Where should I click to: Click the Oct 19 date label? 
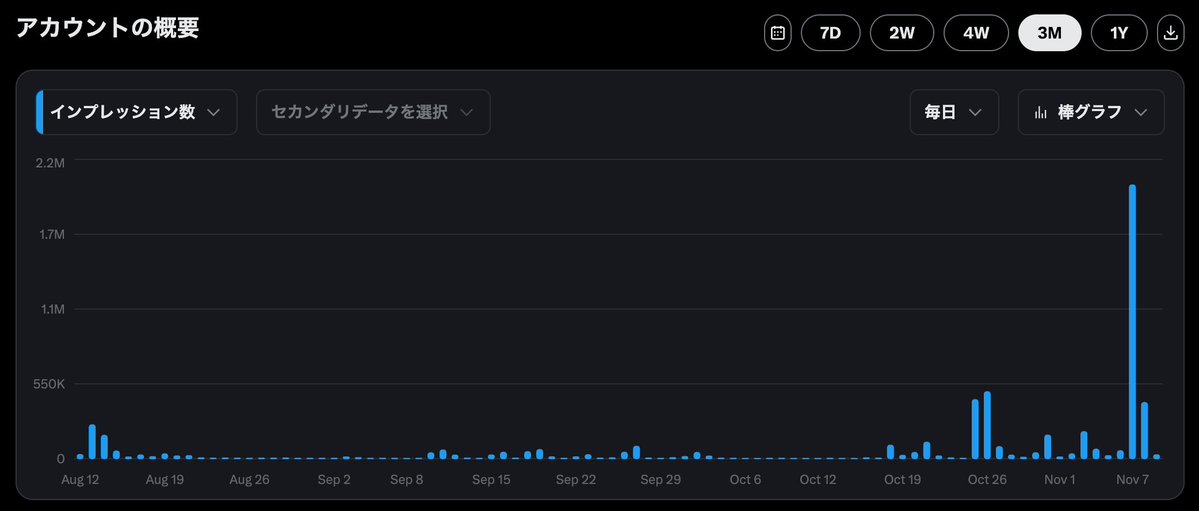click(902, 480)
